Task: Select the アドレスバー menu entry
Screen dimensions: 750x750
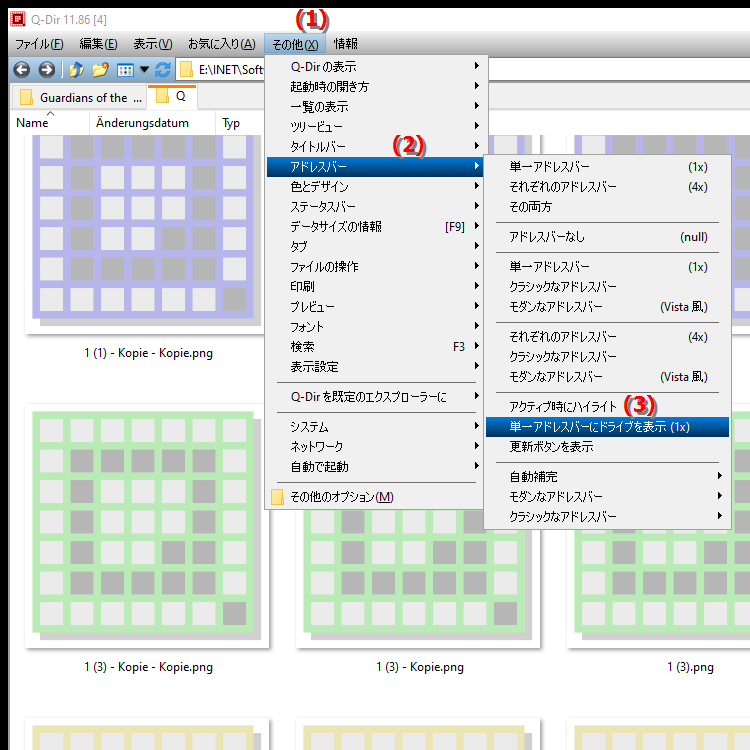Action: click(x=375, y=166)
